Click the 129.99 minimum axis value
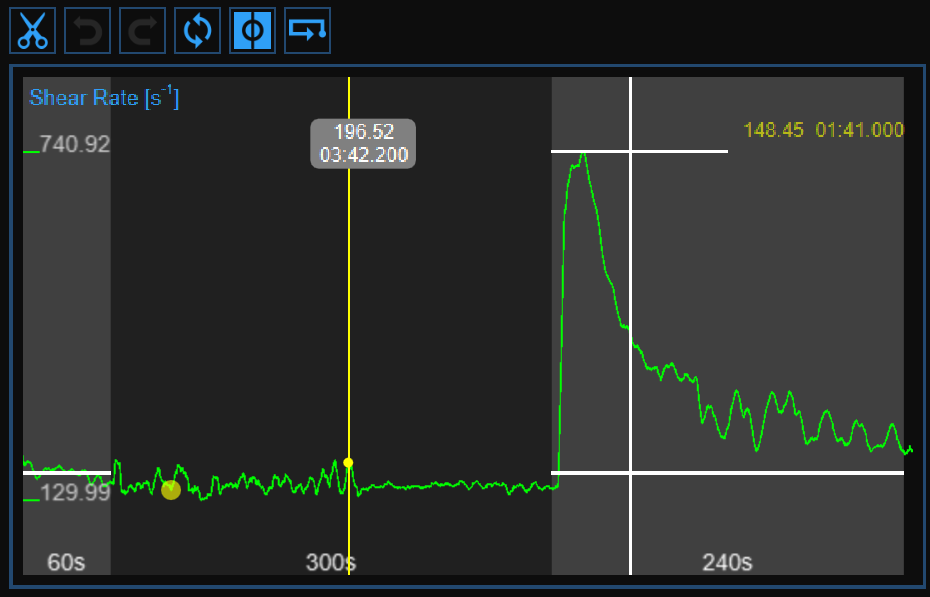The image size is (930, 597). coord(74,493)
